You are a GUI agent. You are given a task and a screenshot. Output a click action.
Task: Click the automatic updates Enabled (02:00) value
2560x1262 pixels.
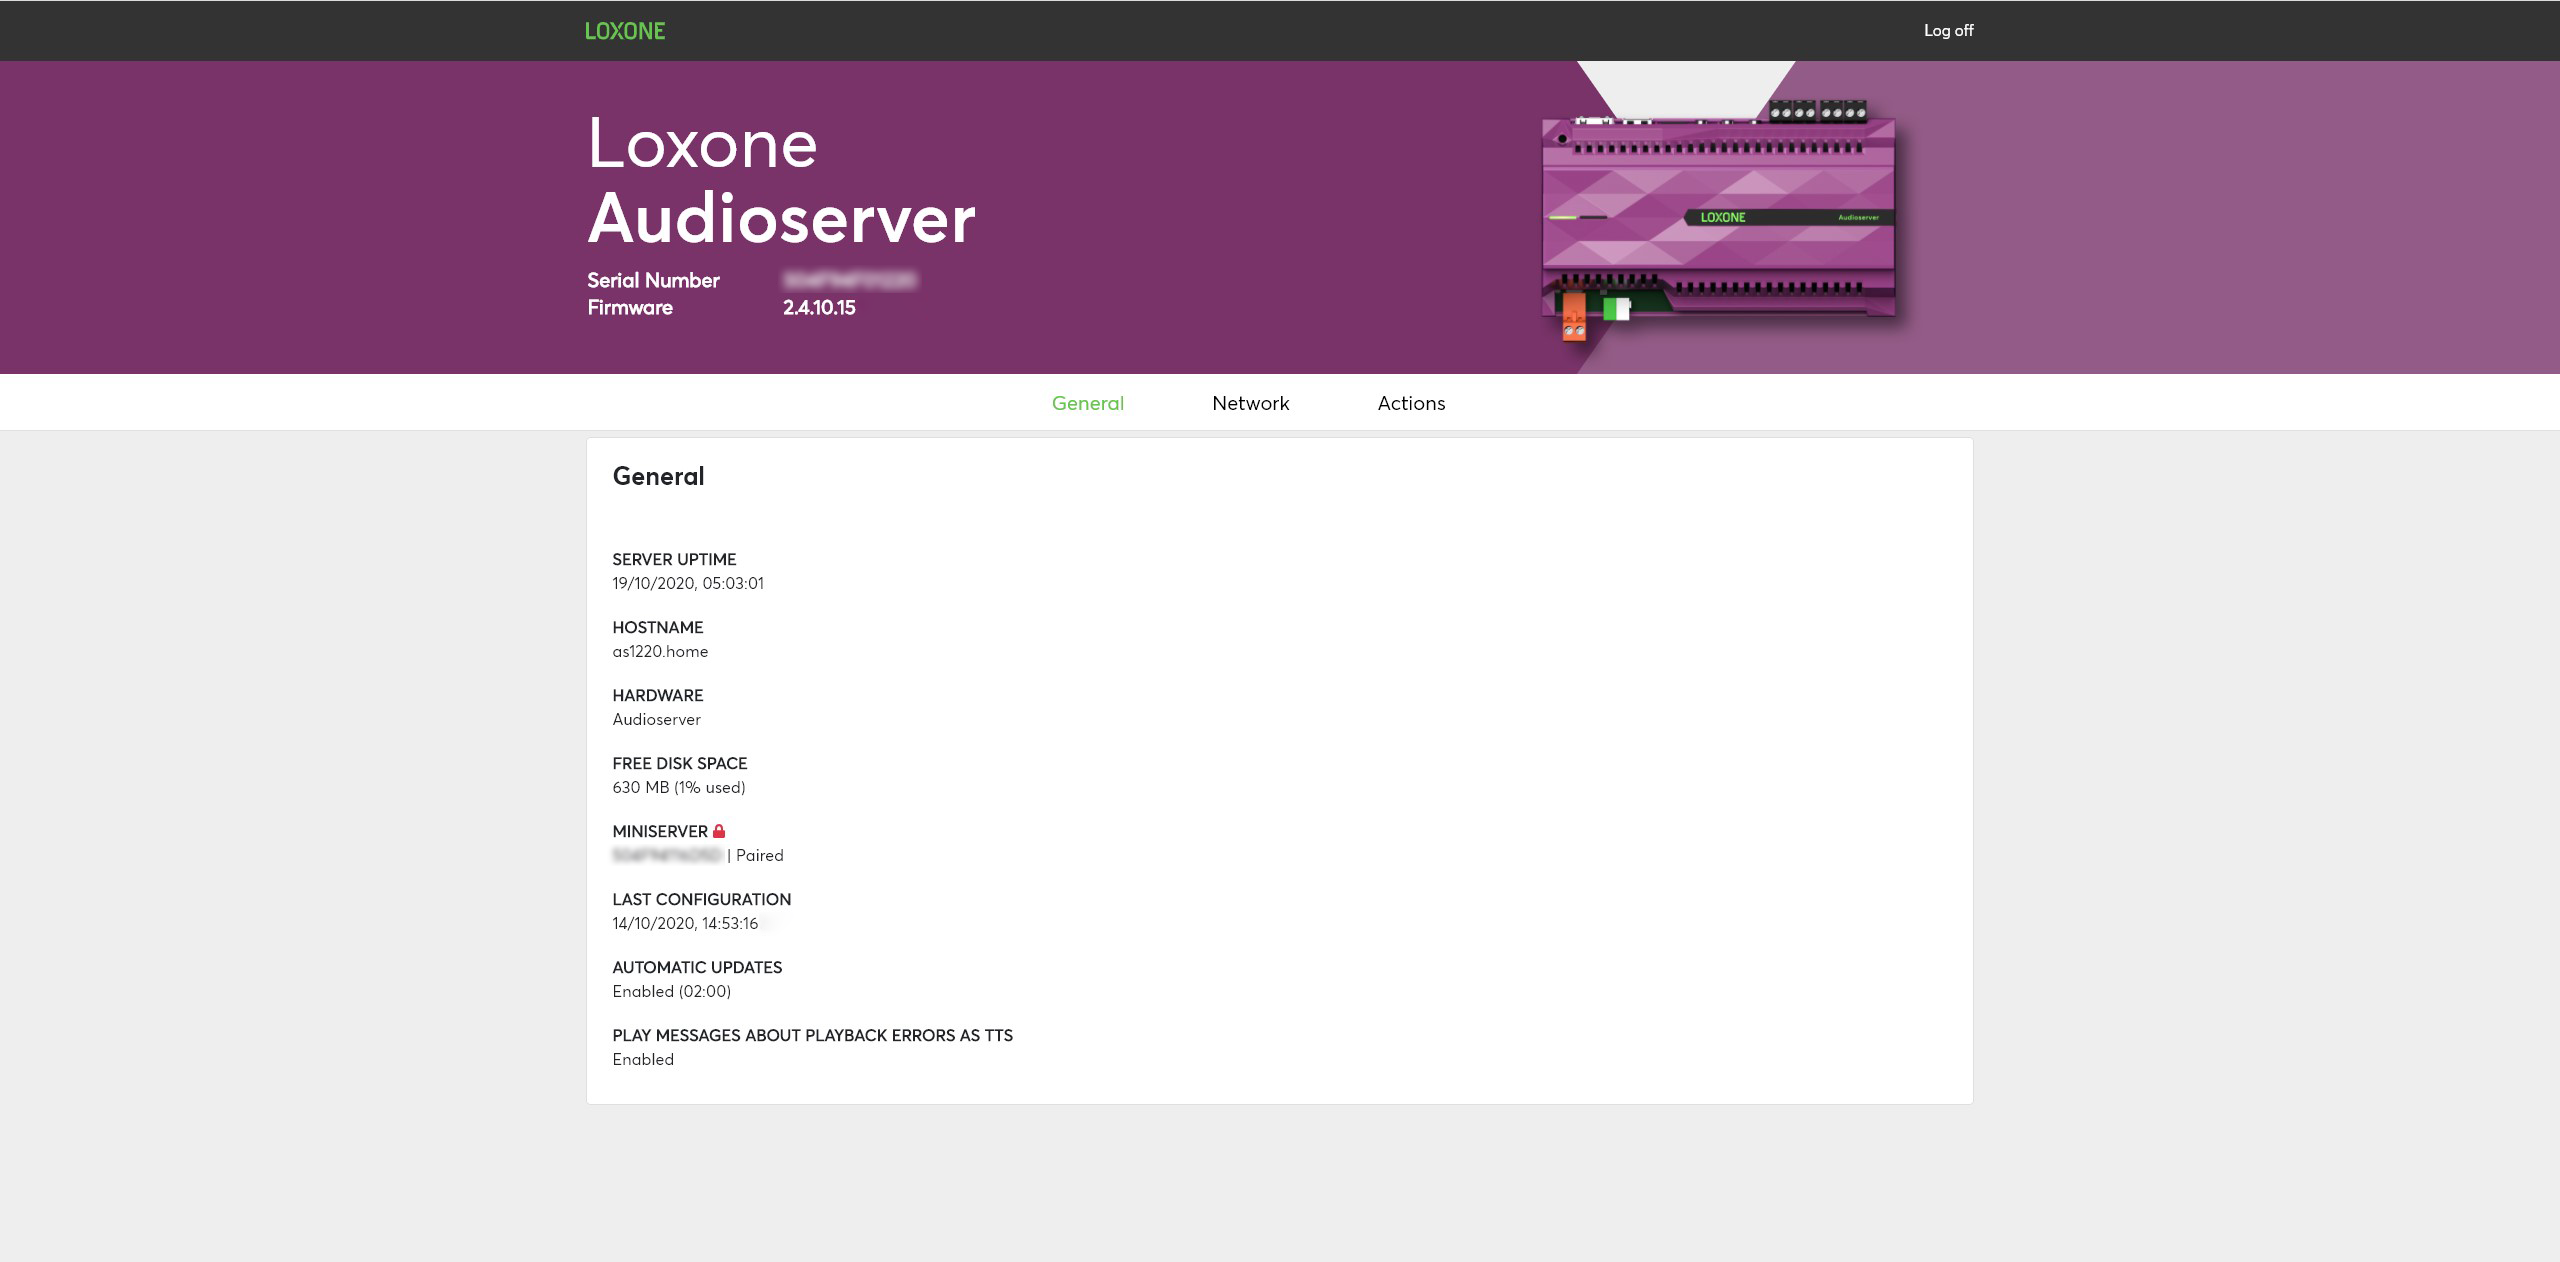(672, 992)
